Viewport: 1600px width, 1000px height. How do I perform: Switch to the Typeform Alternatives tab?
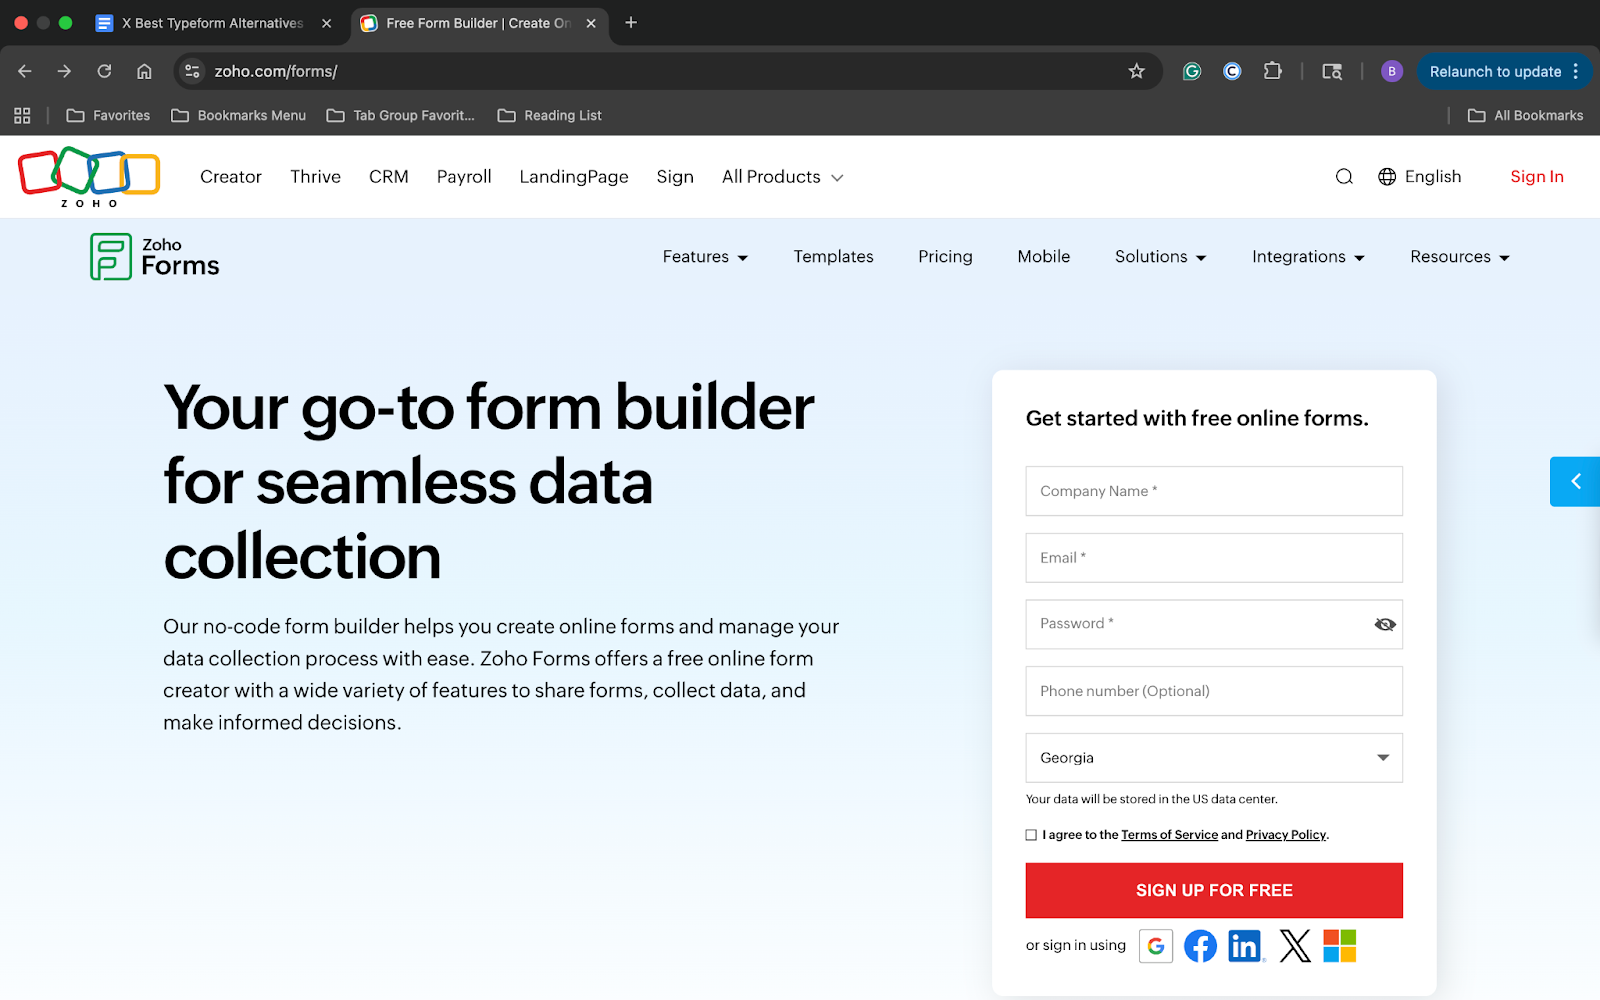210,22
